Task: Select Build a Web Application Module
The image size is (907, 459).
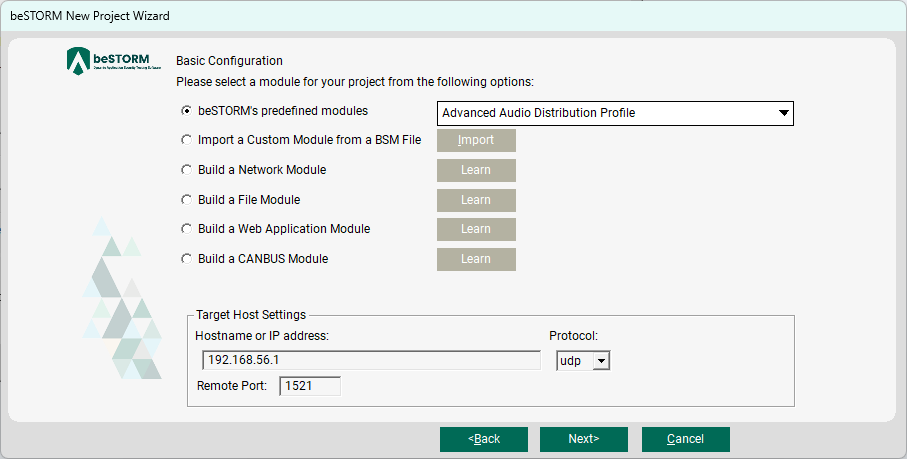Action: [186, 229]
